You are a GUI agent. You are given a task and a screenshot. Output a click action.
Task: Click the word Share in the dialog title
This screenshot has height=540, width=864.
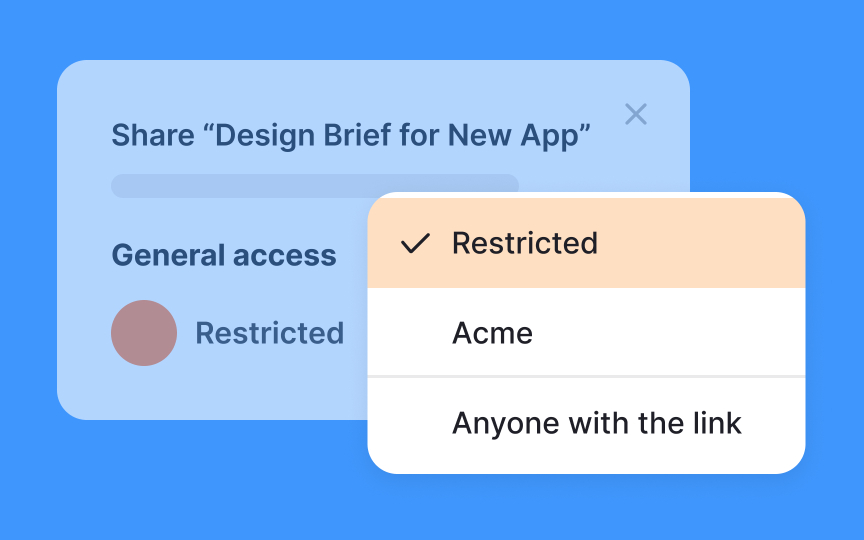pyautogui.click(x=152, y=135)
